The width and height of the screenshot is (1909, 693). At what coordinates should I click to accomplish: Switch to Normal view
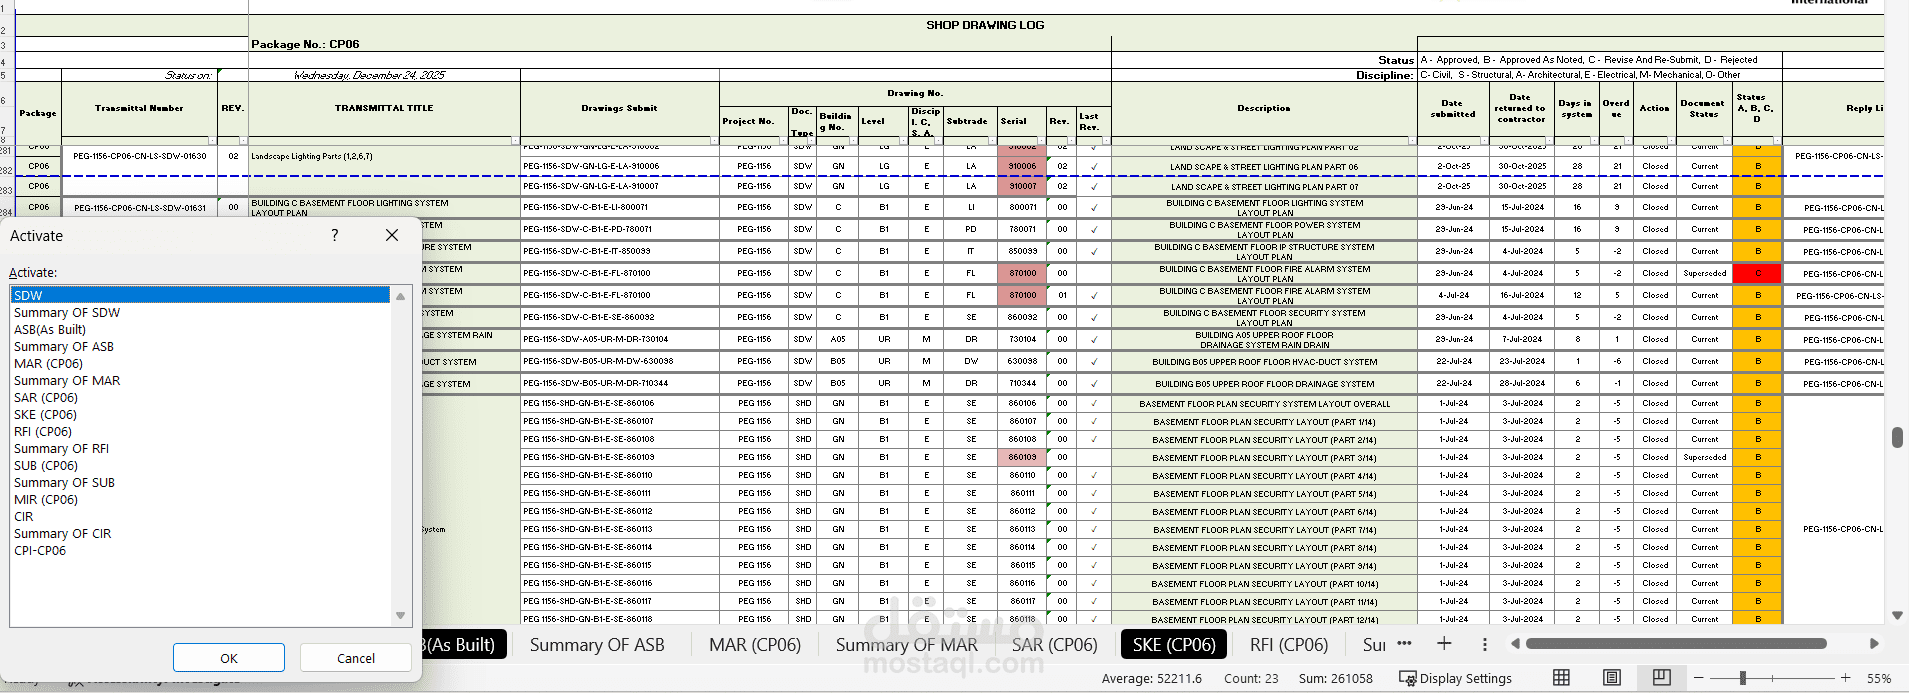point(1561,677)
